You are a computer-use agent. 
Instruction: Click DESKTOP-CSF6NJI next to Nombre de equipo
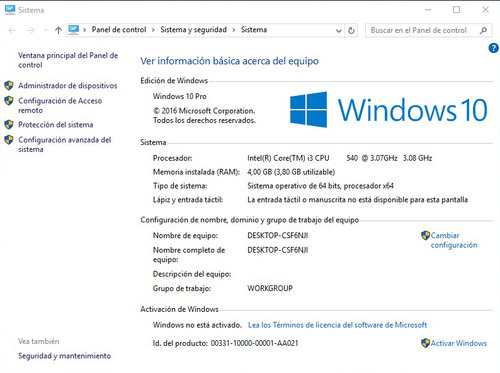(x=278, y=235)
